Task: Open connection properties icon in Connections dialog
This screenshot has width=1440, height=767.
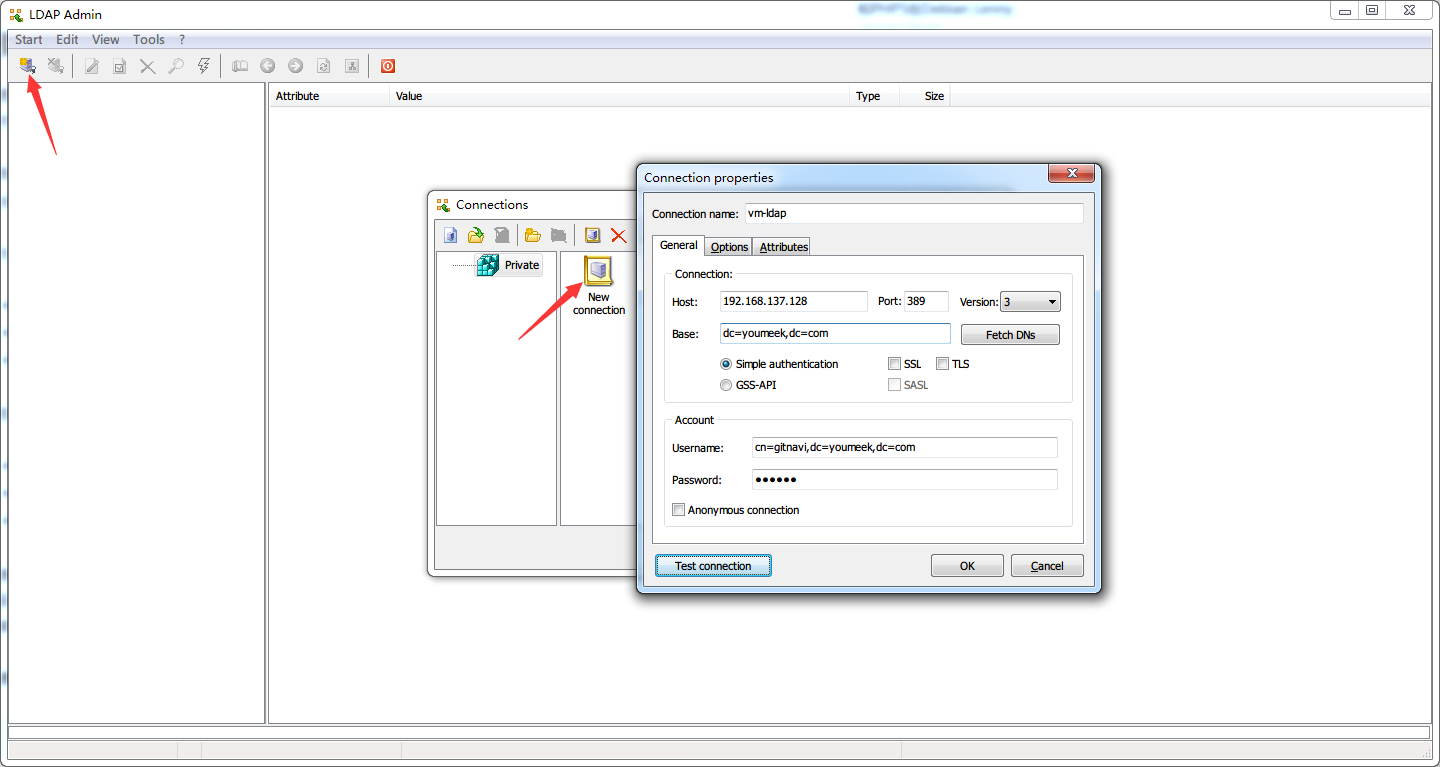Action: (x=592, y=234)
